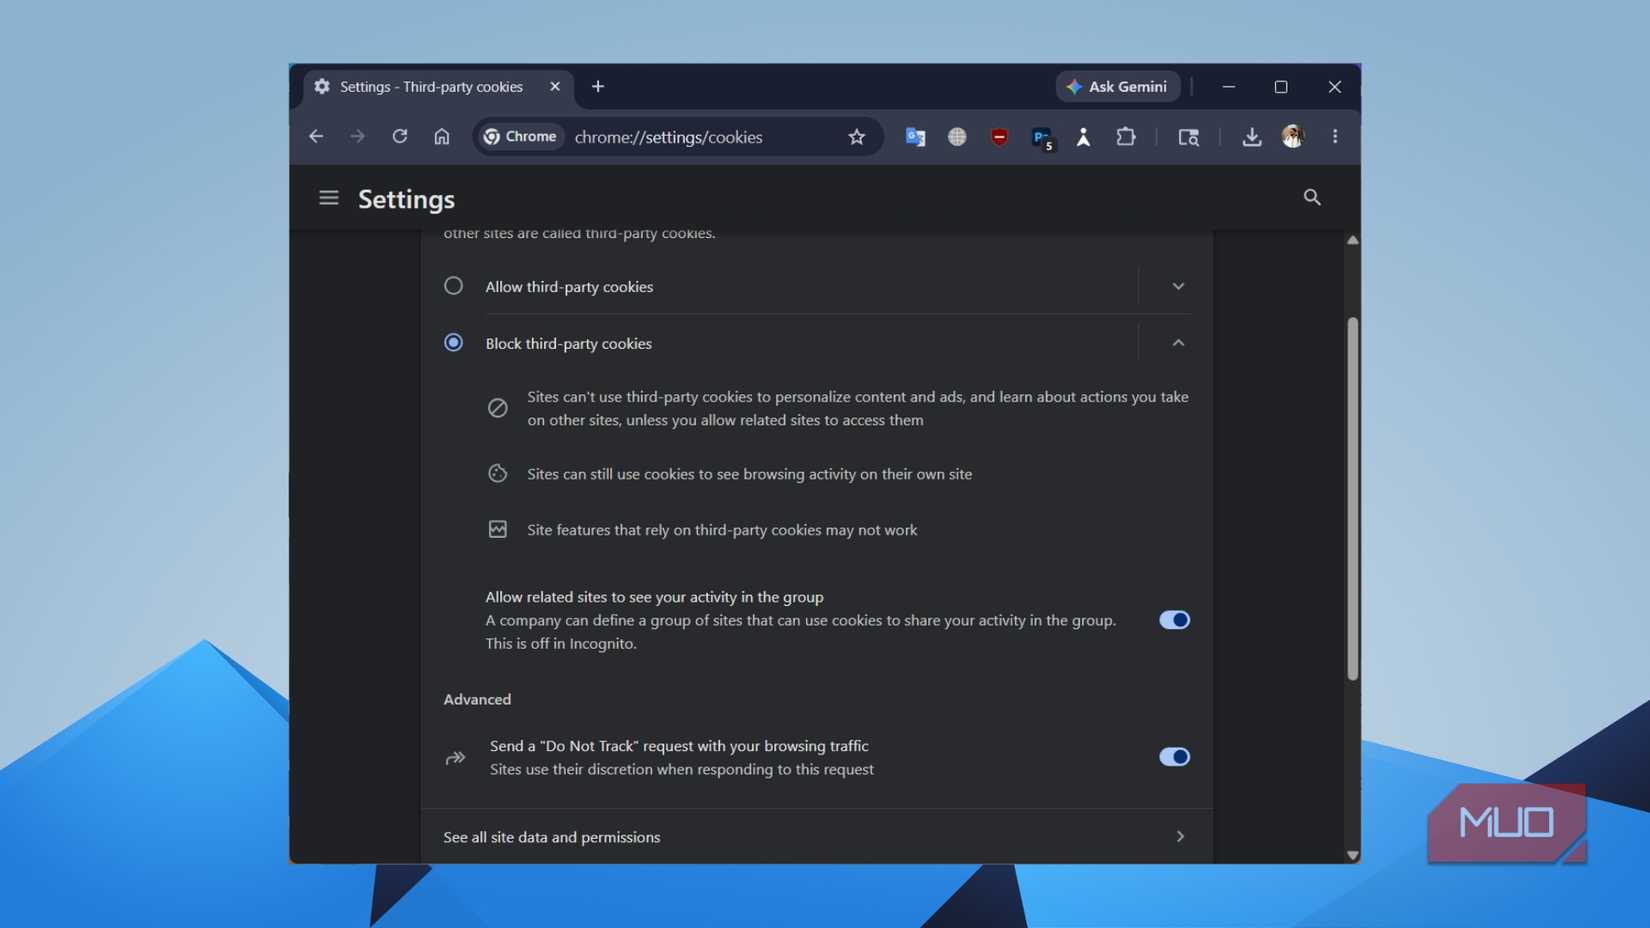Open the tab search side panel icon
1650x928 pixels.
tap(1188, 137)
